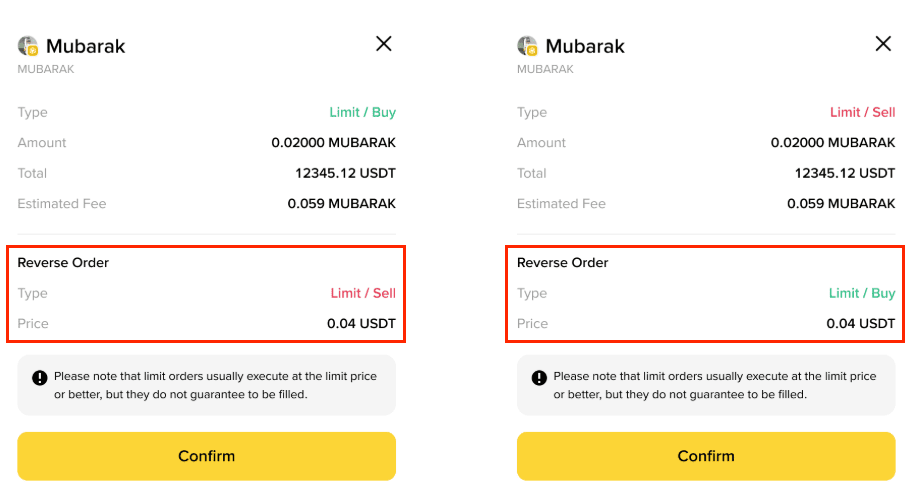
Task: Confirm the Limit / Buy order
Action: click(x=207, y=456)
